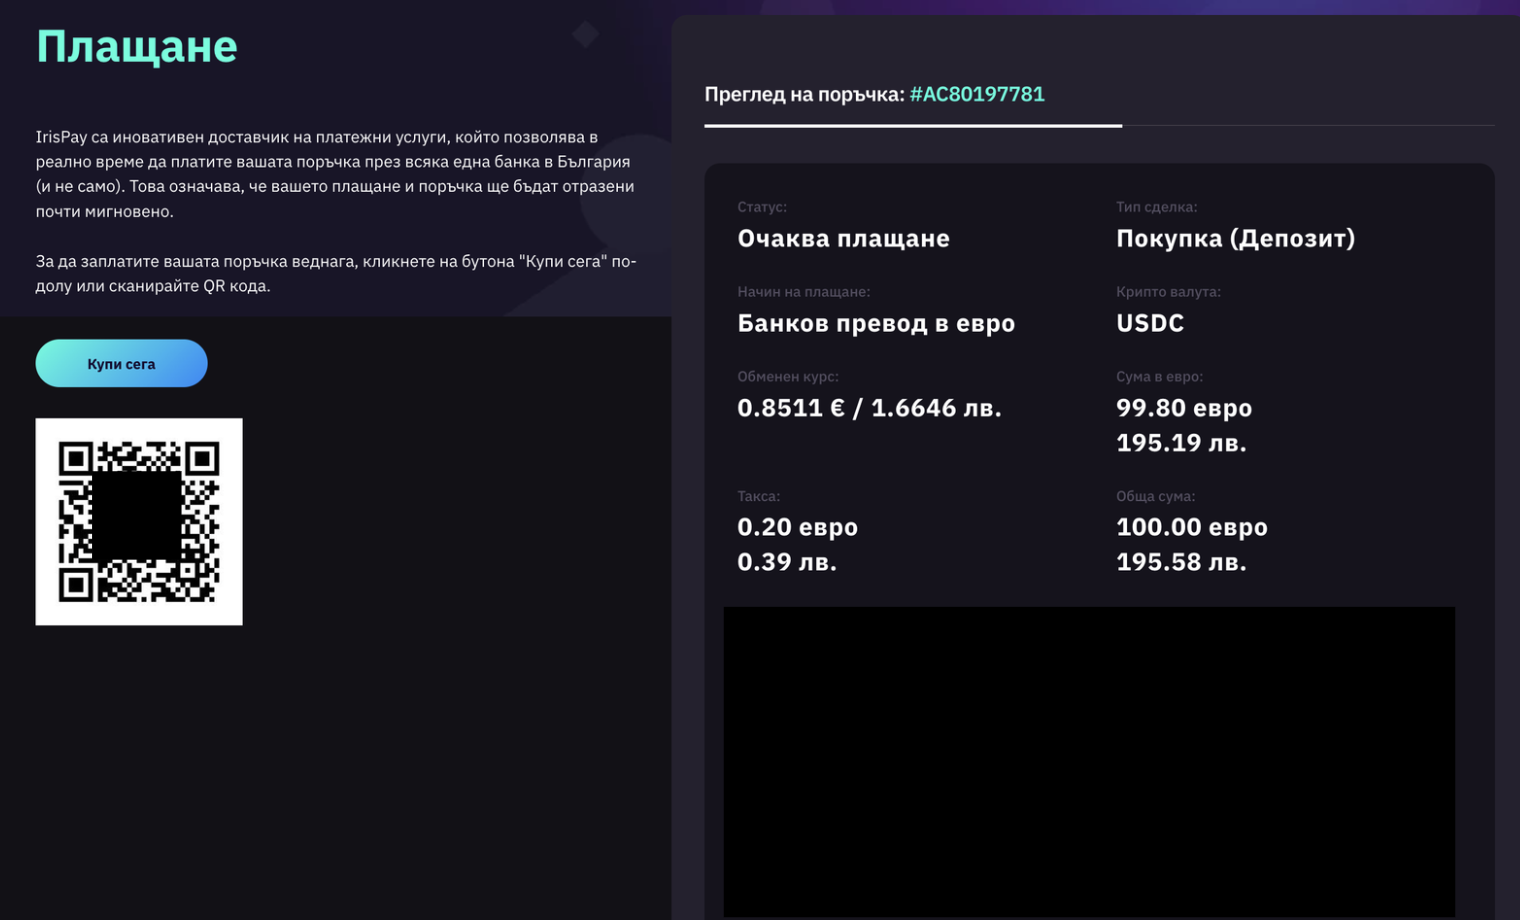Click the "Плащане" page heading
This screenshot has width=1520, height=920.
[x=137, y=47]
